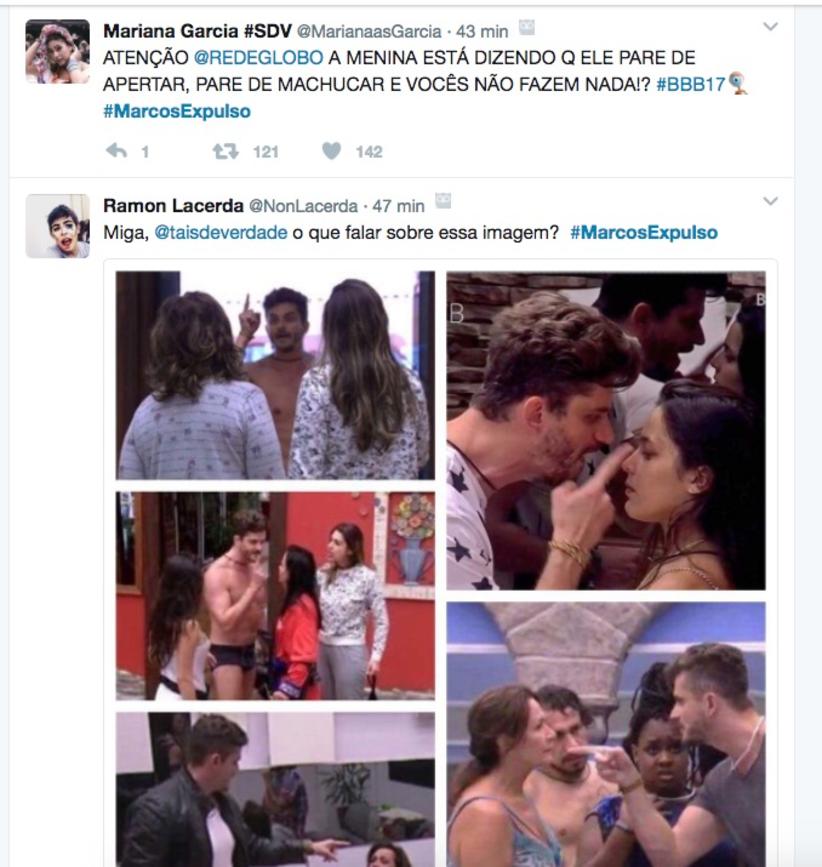822x867 pixels.
Task: Open Mariana Garcia's profile avatar
Action: (x=57, y=51)
